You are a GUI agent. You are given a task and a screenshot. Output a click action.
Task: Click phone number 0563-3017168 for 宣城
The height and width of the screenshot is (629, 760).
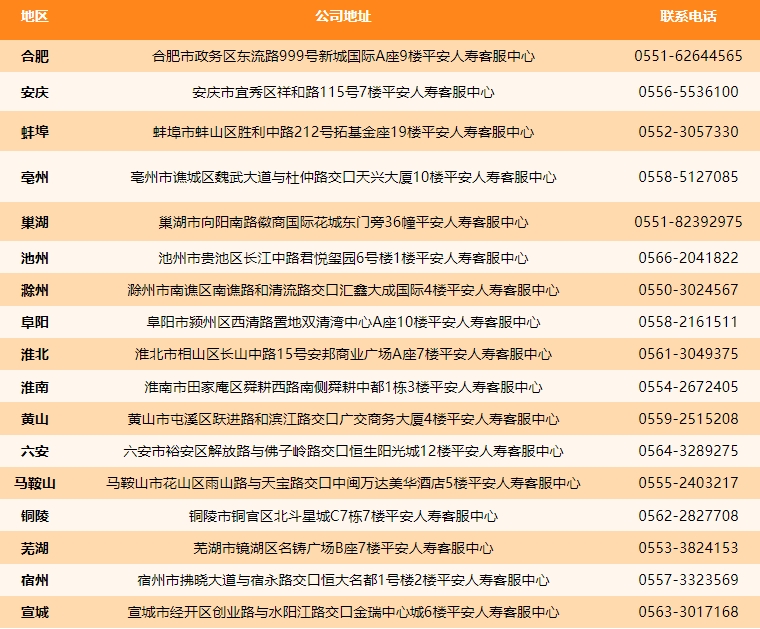tap(688, 612)
